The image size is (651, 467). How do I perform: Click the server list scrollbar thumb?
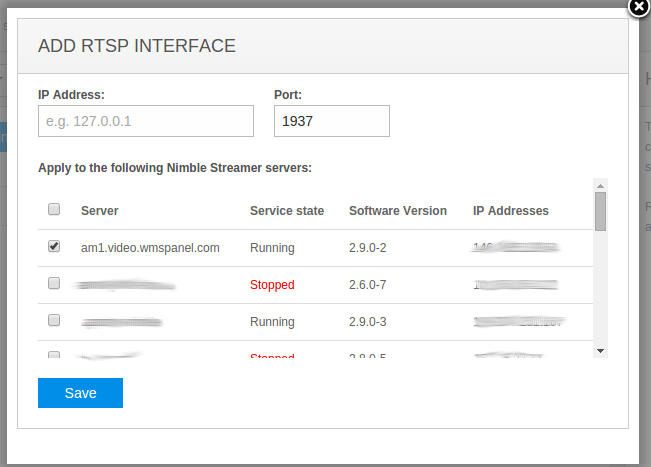(600, 211)
